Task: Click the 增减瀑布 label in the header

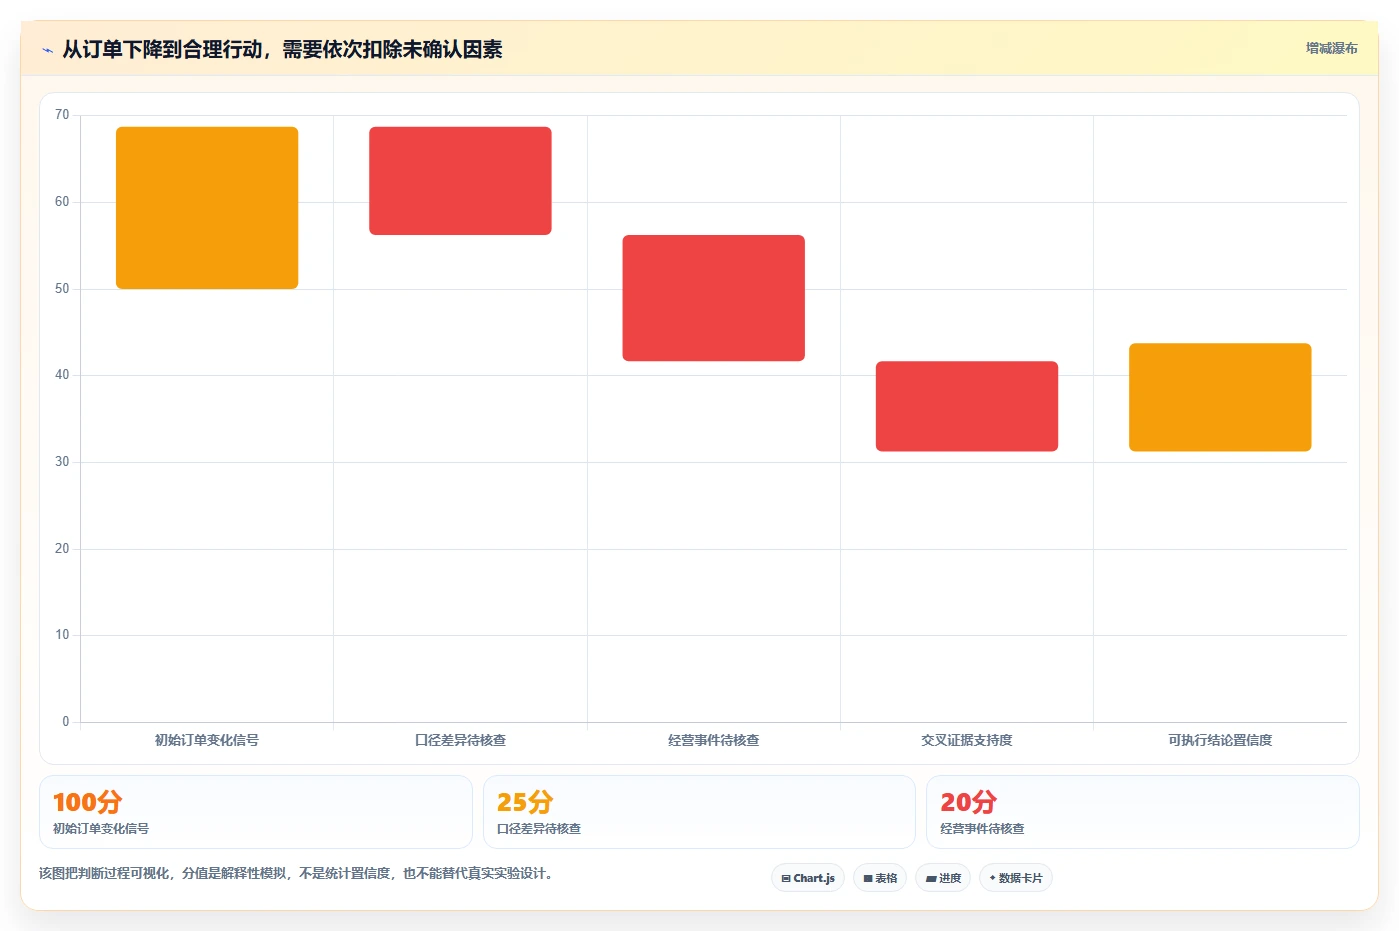Action: coord(1331,48)
